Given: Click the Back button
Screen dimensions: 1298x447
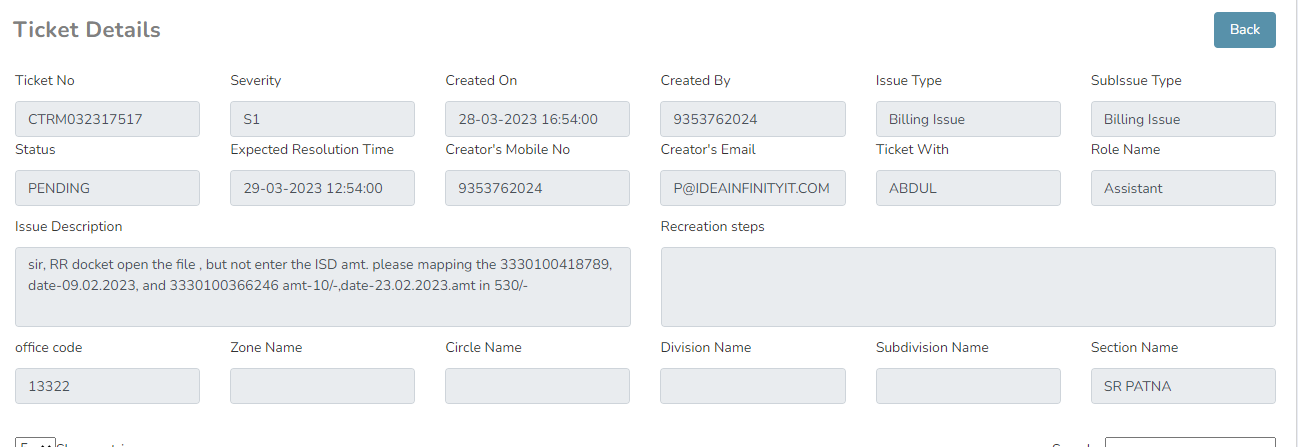Looking at the screenshot, I should 1244,30.
